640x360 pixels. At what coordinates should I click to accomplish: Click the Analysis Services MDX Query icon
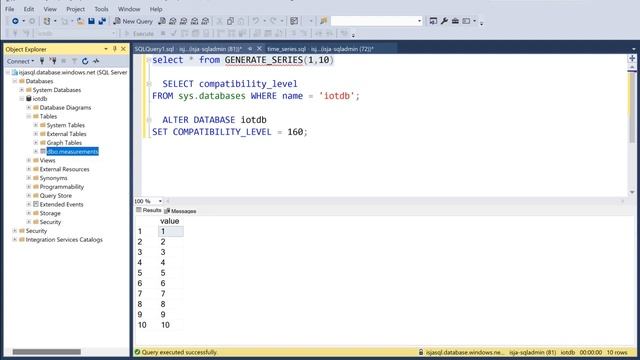point(173,21)
